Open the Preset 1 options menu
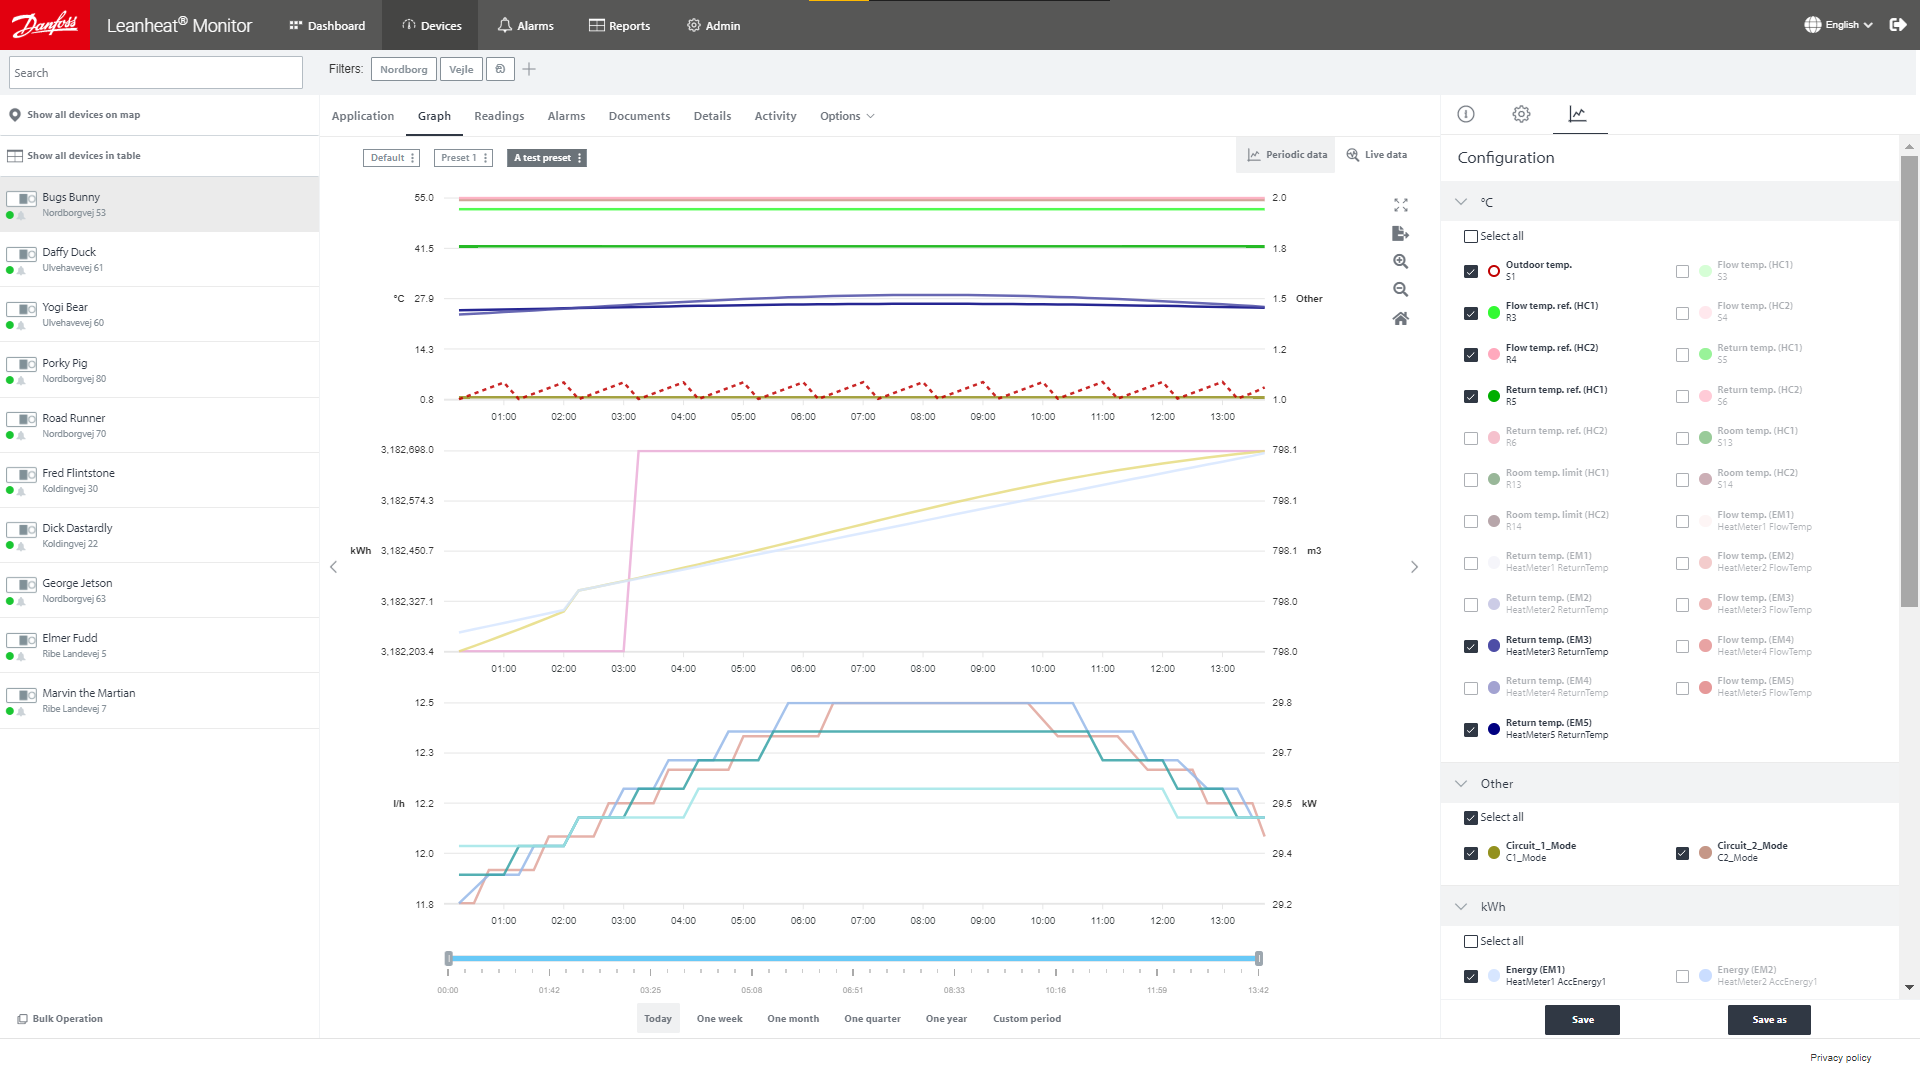 tap(485, 157)
